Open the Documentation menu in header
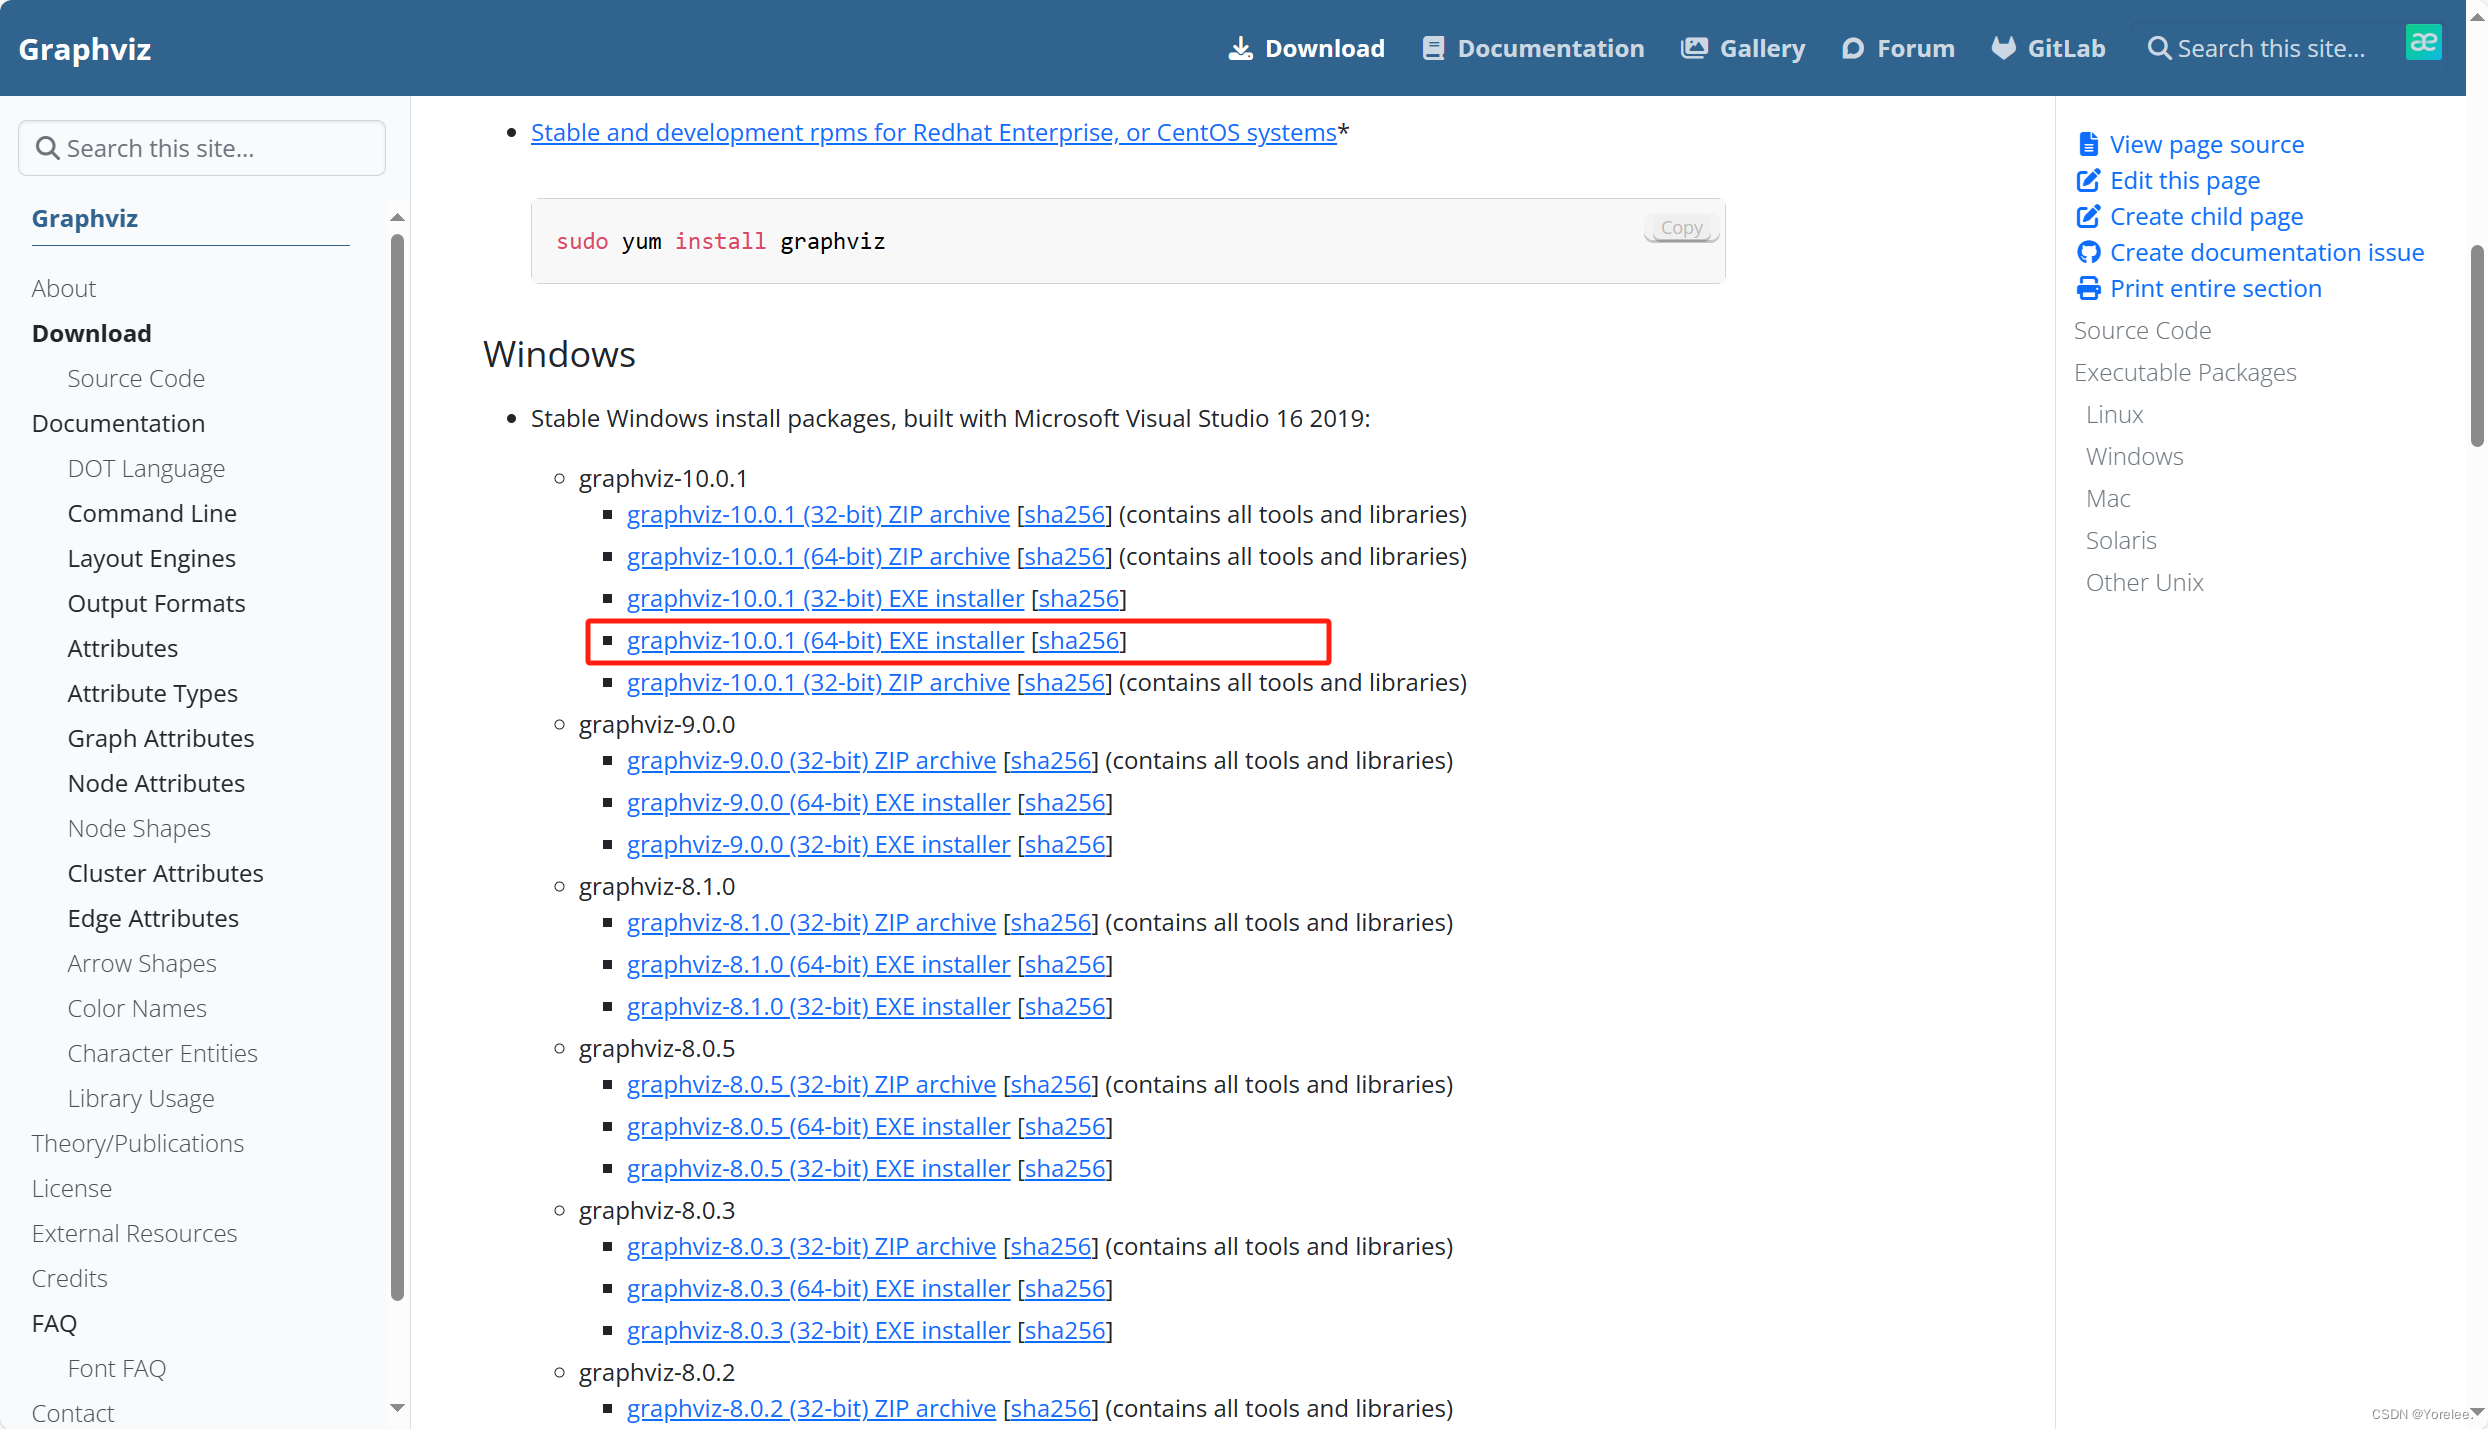This screenshot has height=1429, width=2488. tap(1533, 48)
